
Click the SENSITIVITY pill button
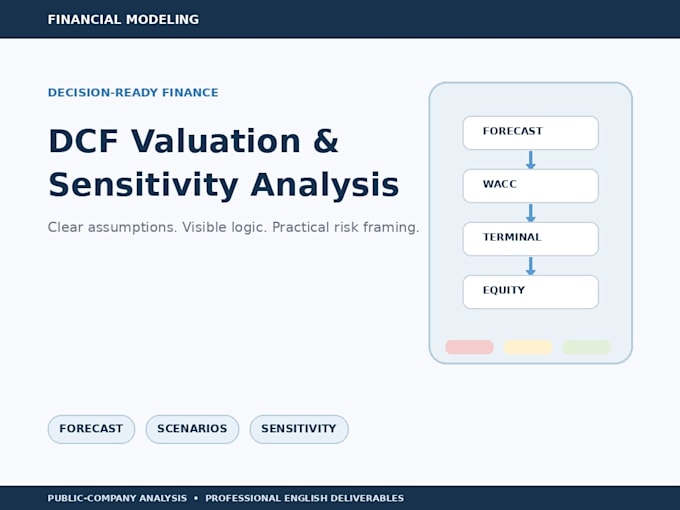tap(299, 429)
